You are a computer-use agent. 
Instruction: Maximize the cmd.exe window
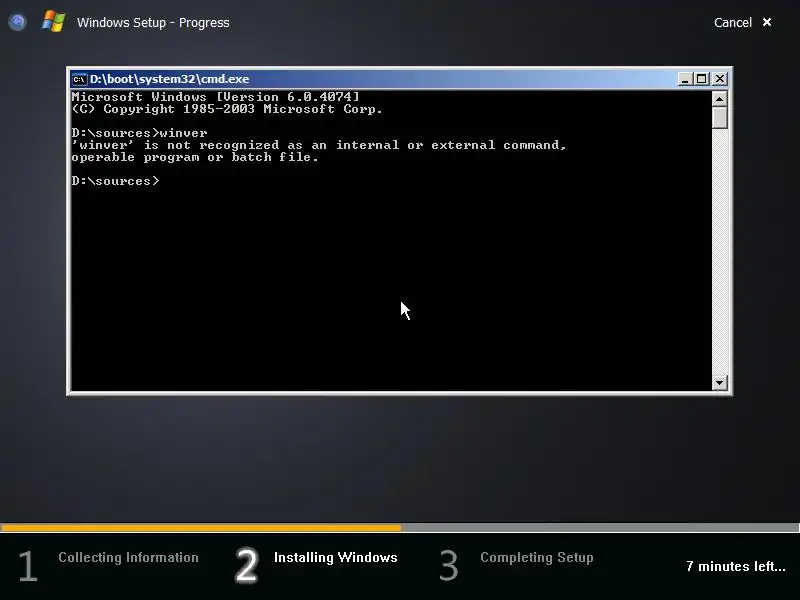click(x=702, y=79)
